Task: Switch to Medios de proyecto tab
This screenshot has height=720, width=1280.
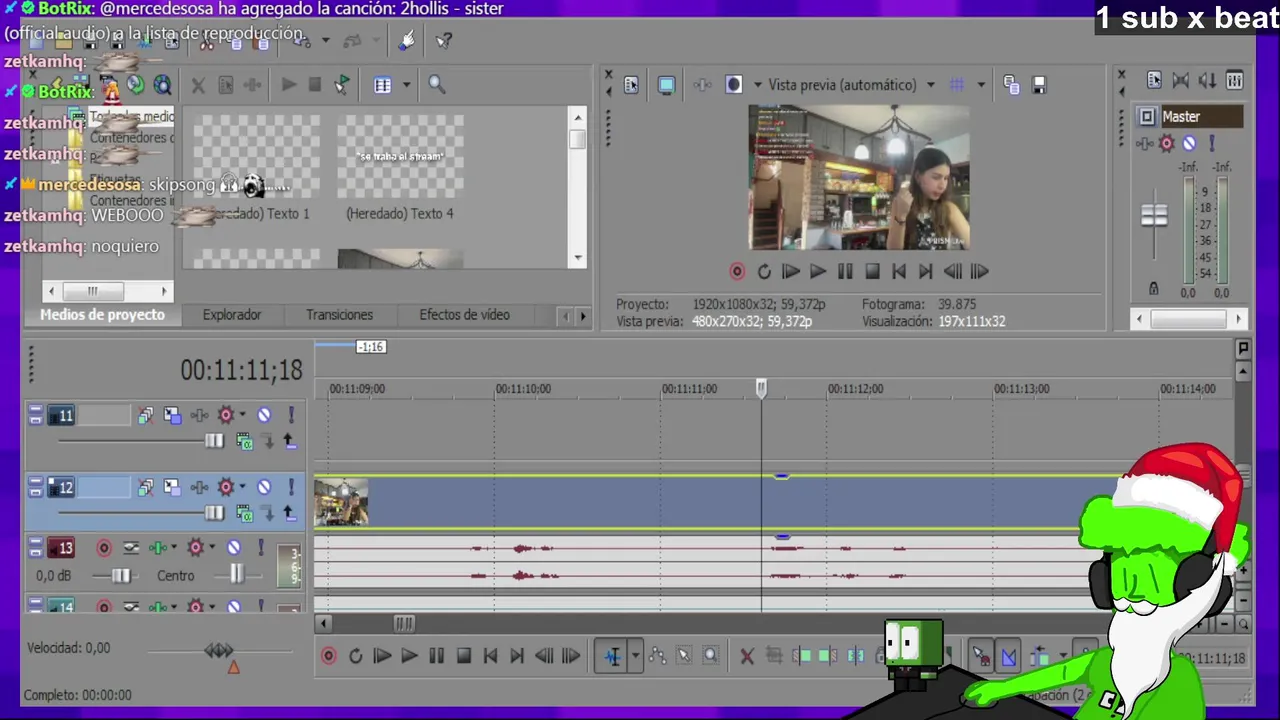Action: pos(102,315)
